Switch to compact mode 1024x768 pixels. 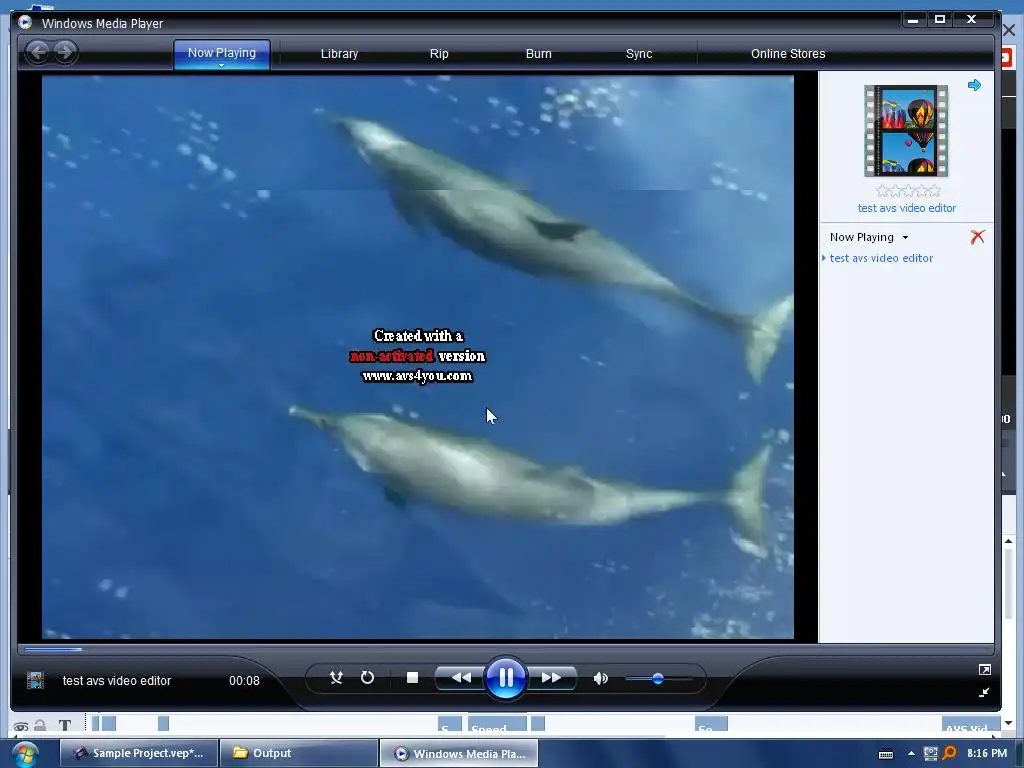pos(984,692)
